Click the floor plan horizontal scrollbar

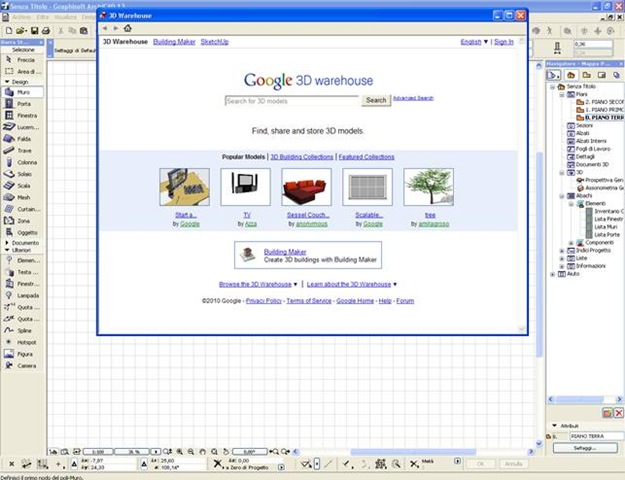[413, 452]
